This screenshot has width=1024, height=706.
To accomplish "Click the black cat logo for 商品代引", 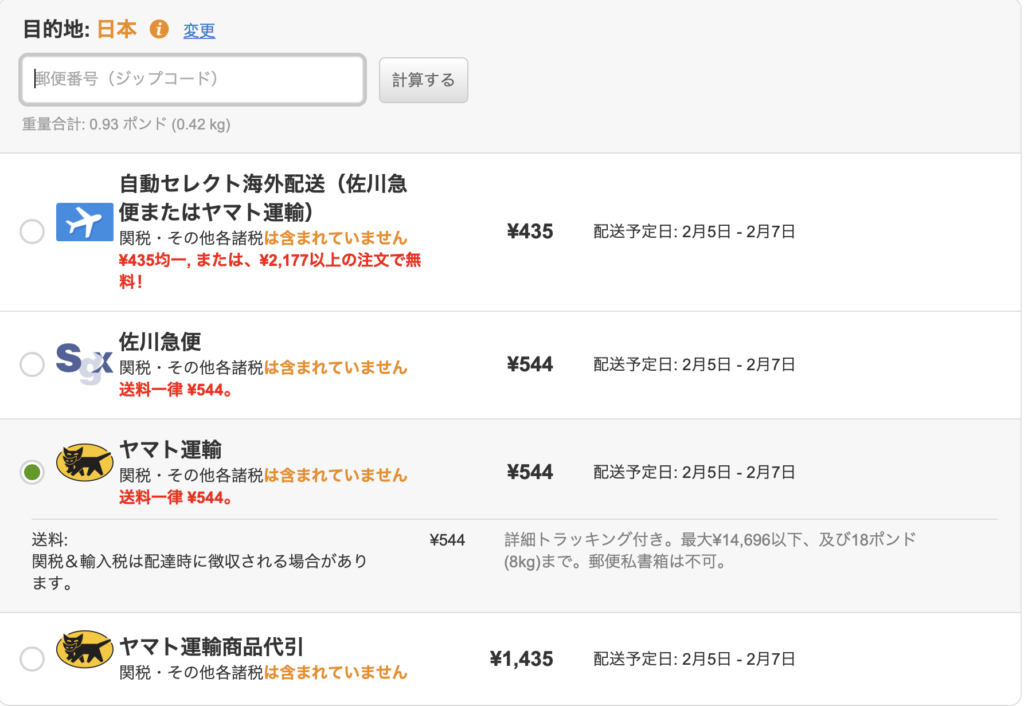I will tap(84, 649).
